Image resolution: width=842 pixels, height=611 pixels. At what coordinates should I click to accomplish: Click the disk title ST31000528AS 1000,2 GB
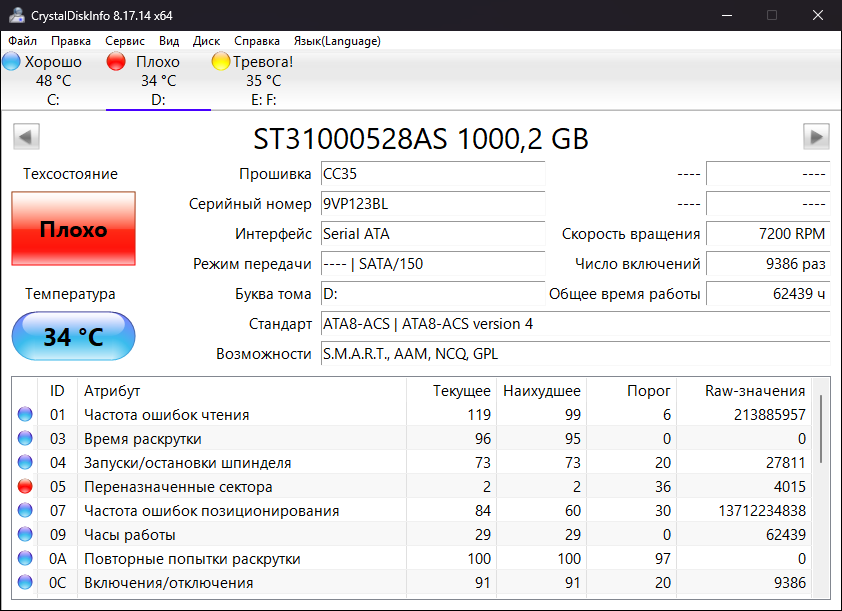(420, 139)
